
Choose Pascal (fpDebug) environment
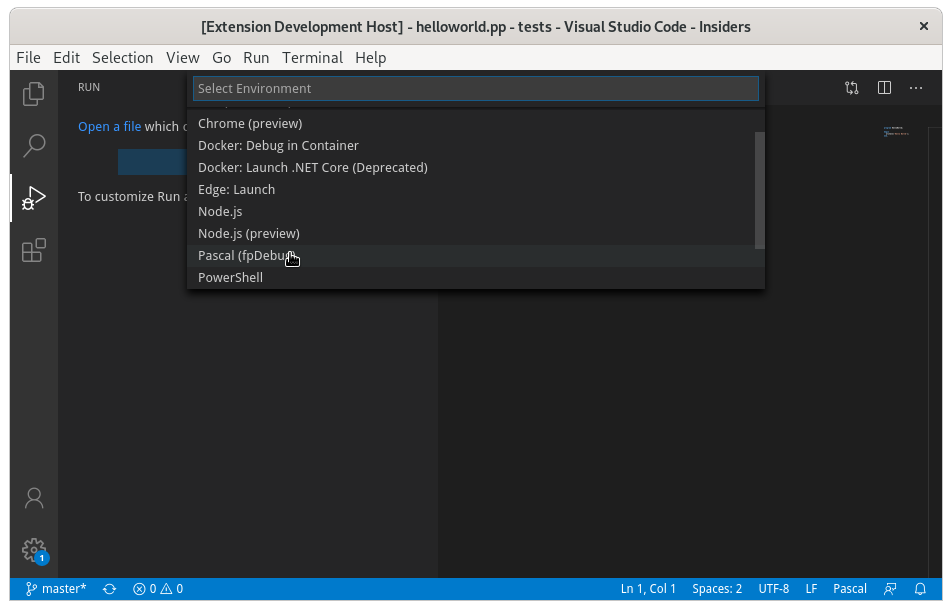point(476,256)
